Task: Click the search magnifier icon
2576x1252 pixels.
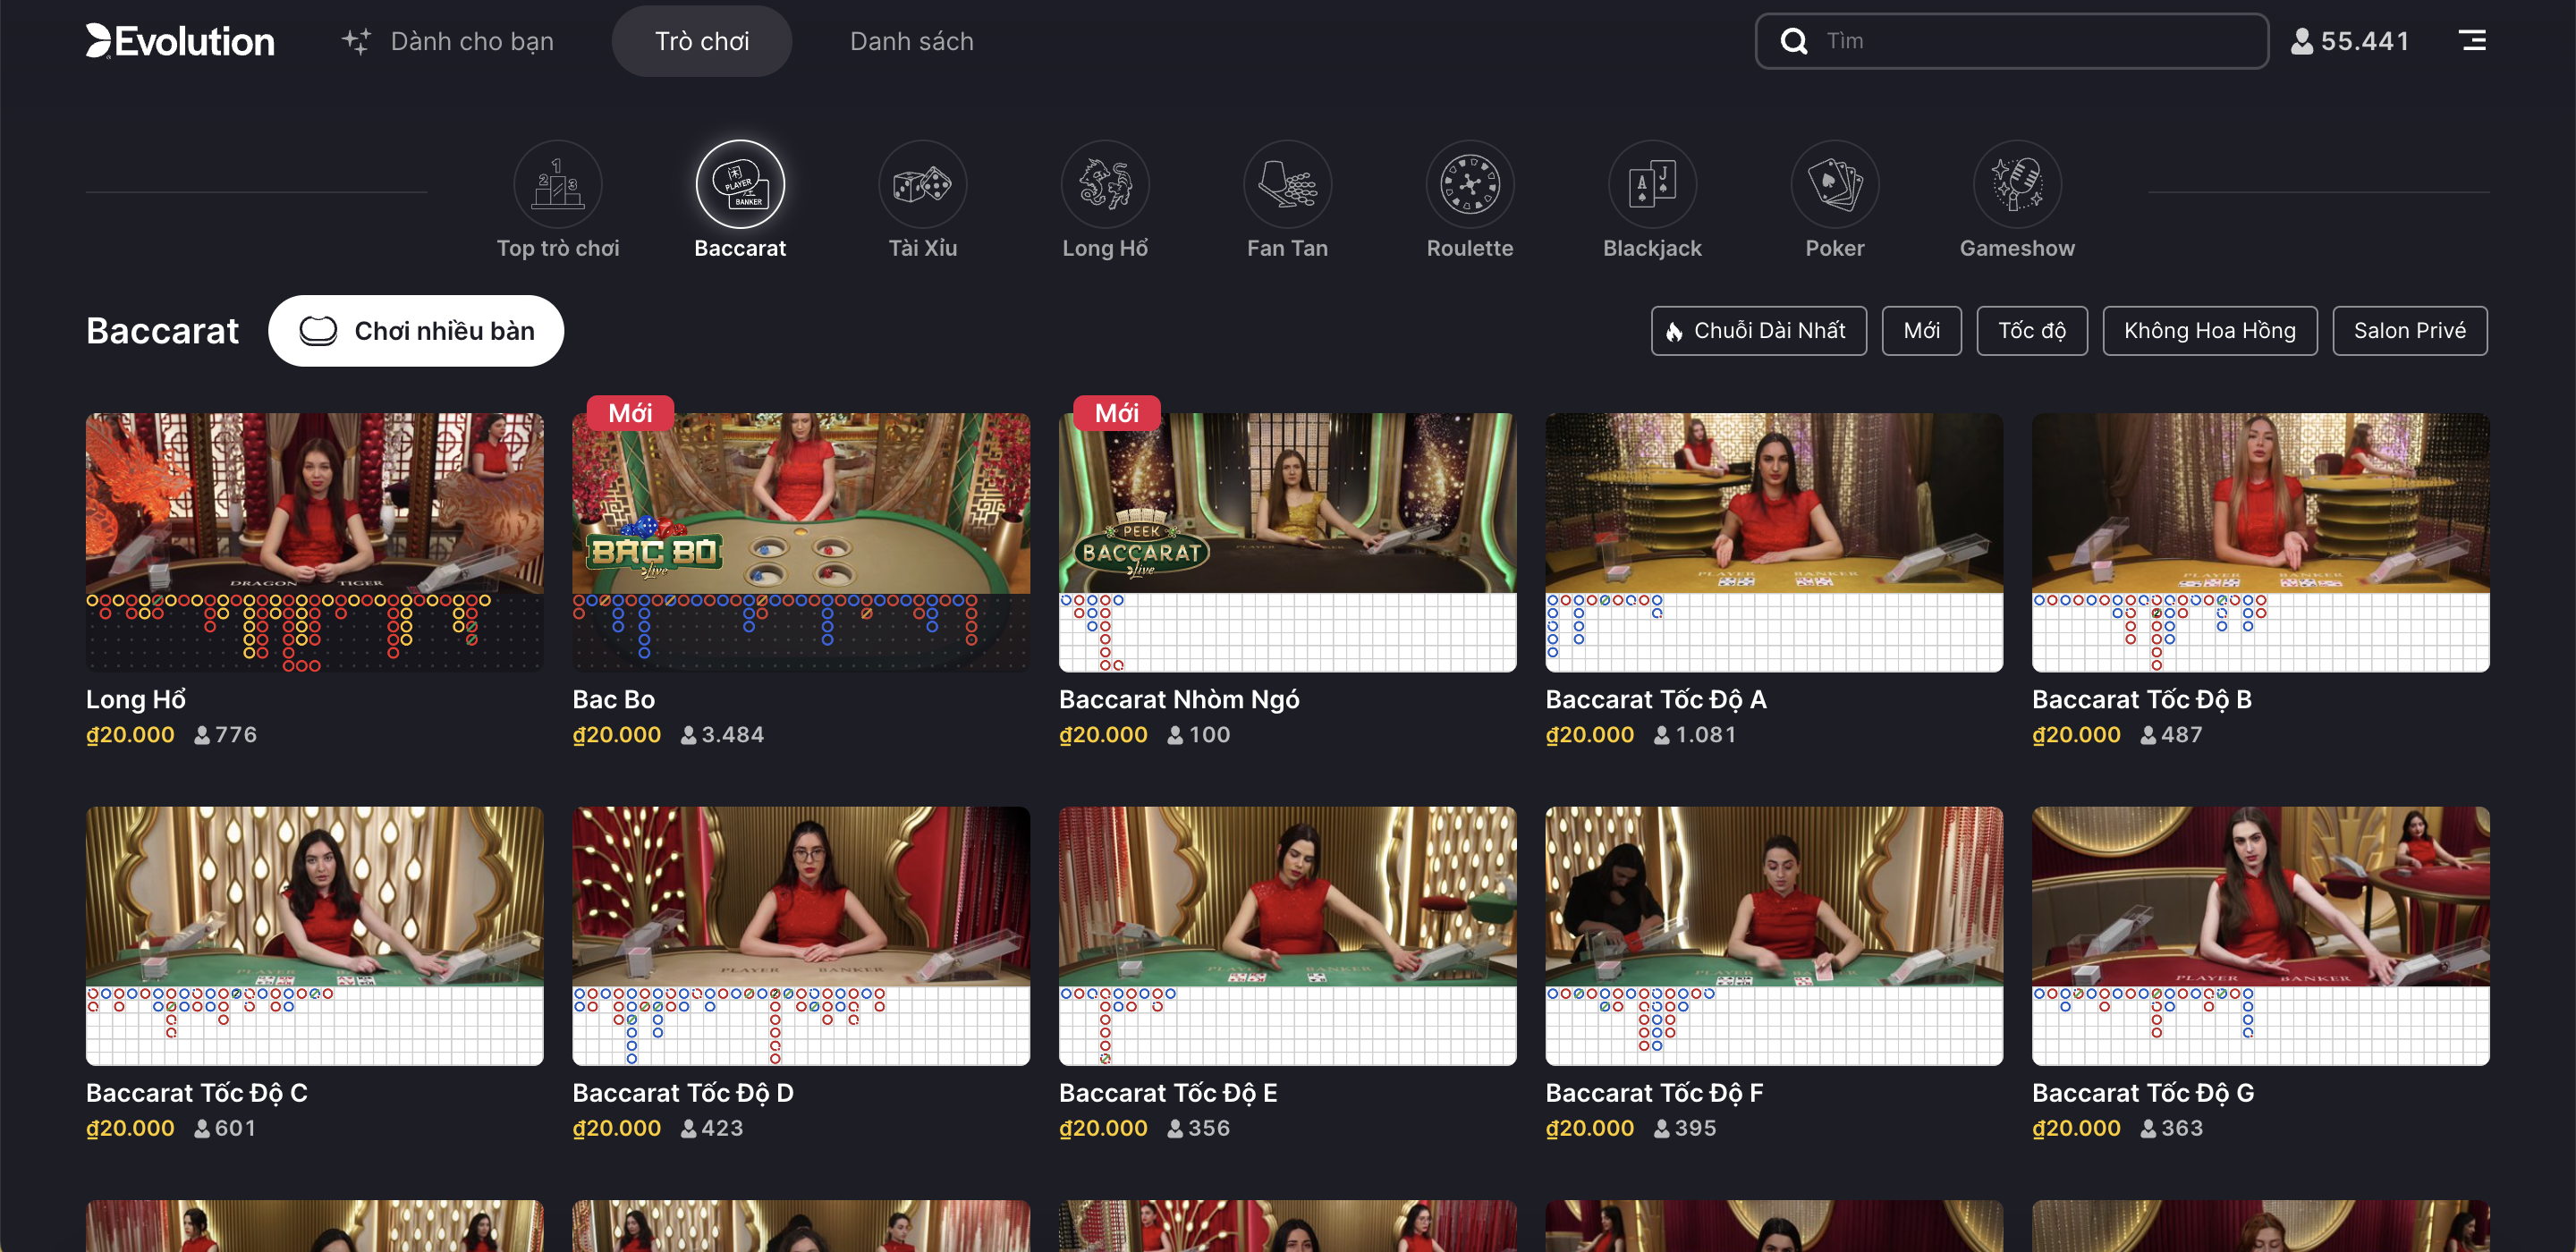Action: pos(1794,41)
